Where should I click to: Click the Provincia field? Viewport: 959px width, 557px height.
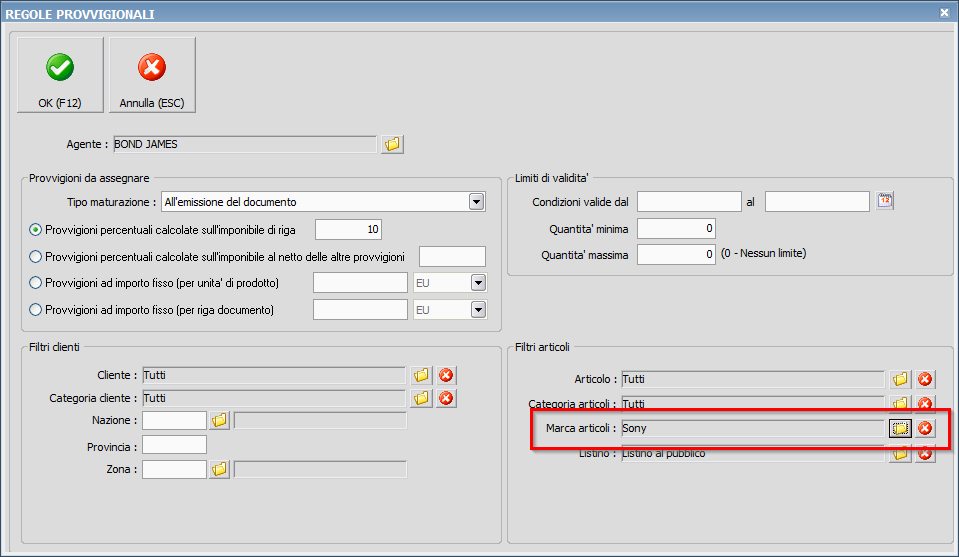click(174, 445)
